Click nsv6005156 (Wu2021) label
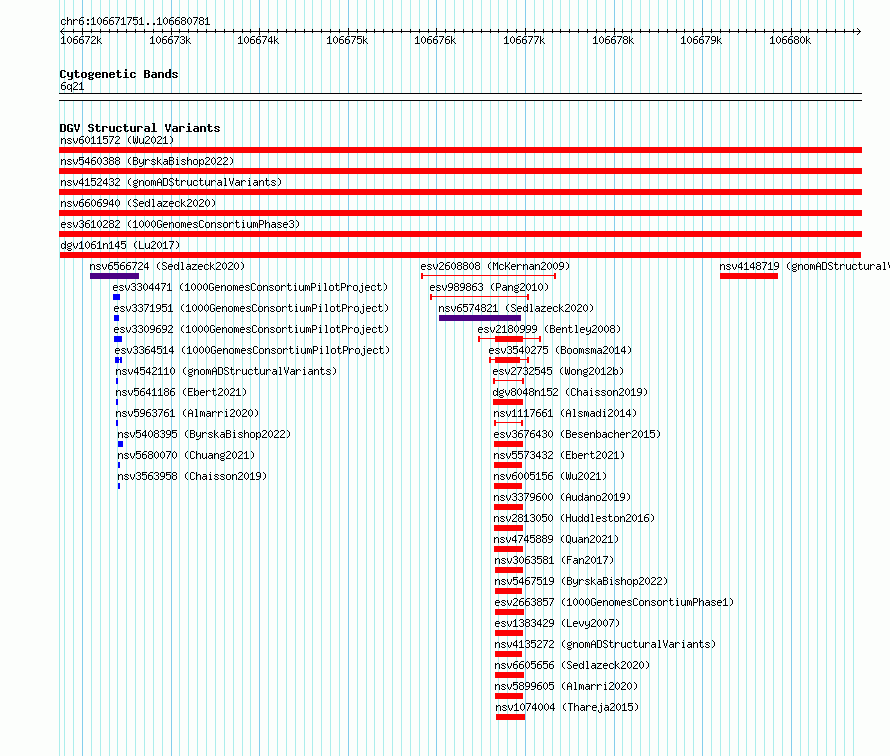The width and height of the screenshot is (890, 756). click(x=550, y=476)
